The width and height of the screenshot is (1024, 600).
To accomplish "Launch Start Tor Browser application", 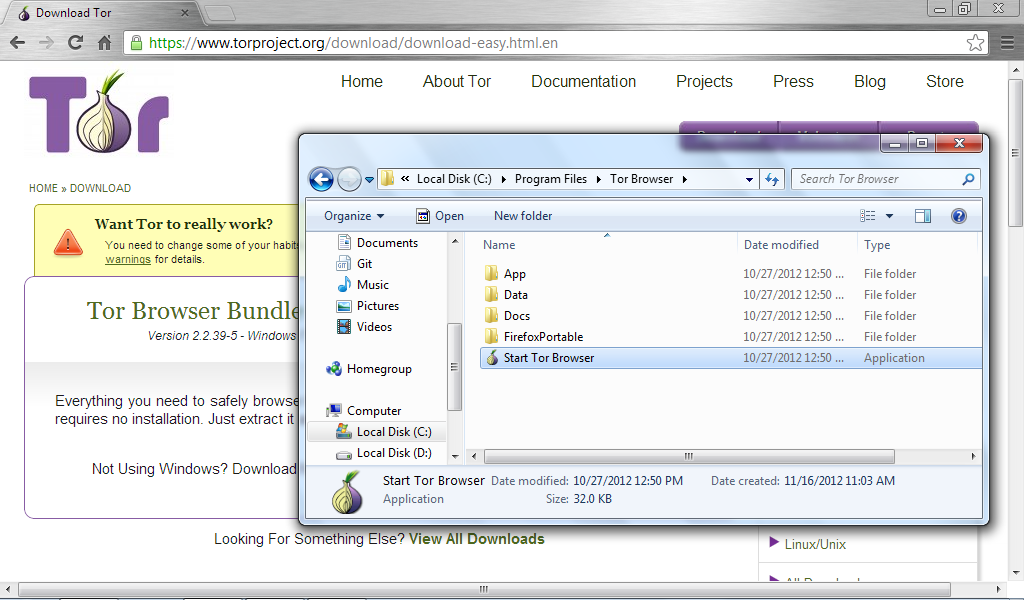I will click(548, 357).
